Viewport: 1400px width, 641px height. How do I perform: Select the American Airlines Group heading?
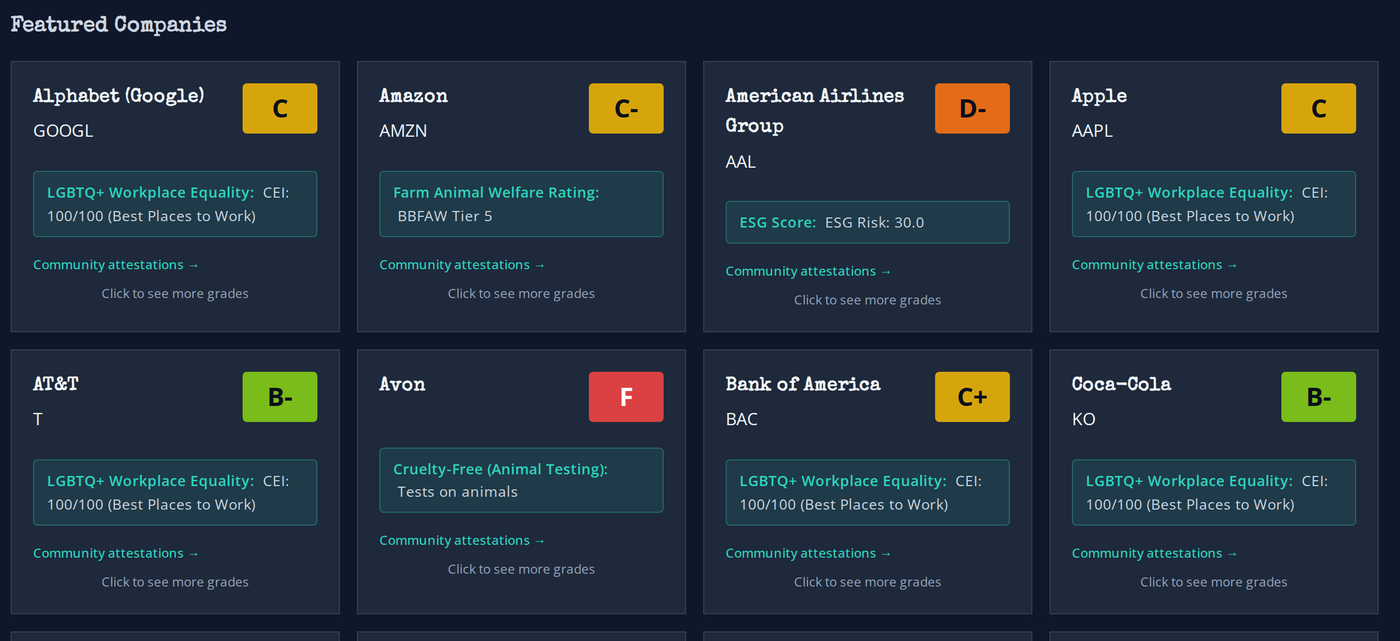point(815,111)
